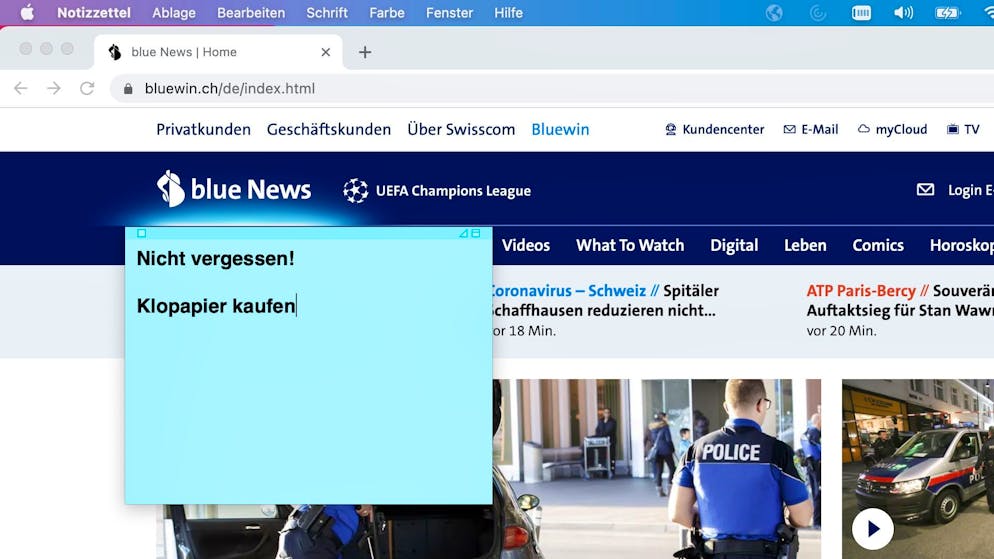
Task: Open the Farbe menu
Action: (387, 13)
